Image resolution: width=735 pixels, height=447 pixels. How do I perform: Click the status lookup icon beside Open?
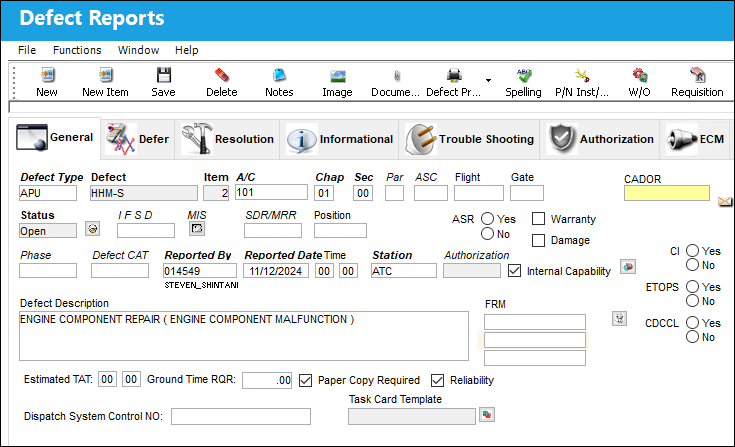(92, 229)
